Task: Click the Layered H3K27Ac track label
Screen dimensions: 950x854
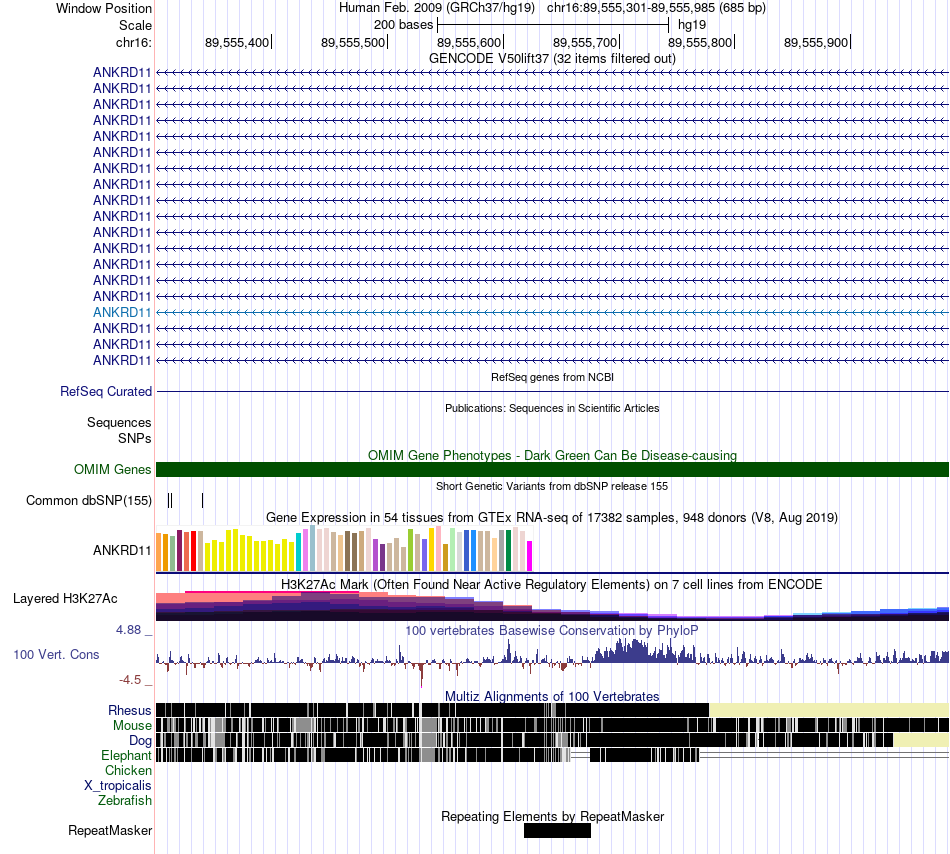Action: click(65, 598)
